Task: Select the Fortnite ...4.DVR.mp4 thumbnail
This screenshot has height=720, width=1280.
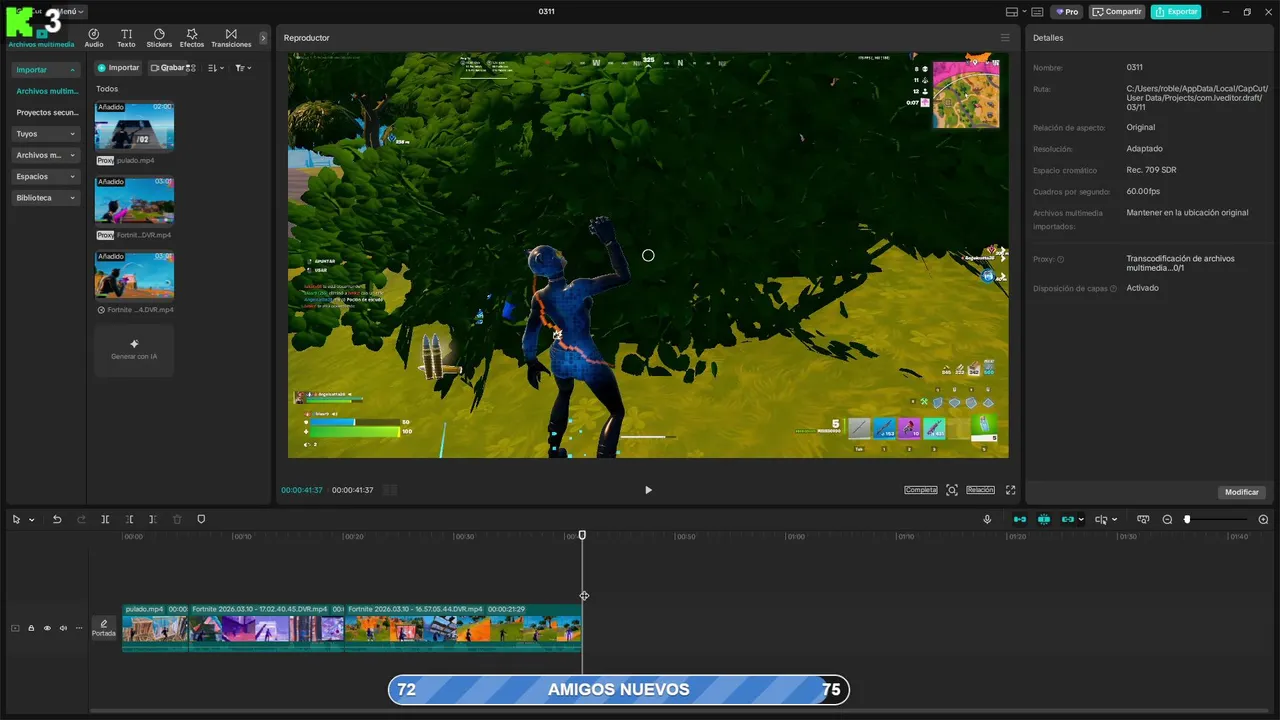Action: click(x=134, y=275)
